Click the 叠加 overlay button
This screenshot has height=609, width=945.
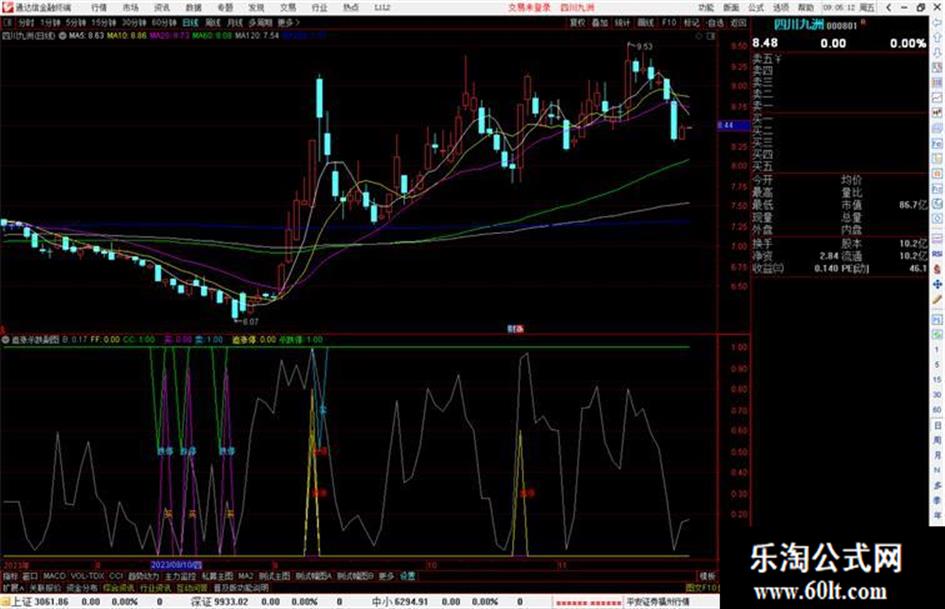click(600, 22)
